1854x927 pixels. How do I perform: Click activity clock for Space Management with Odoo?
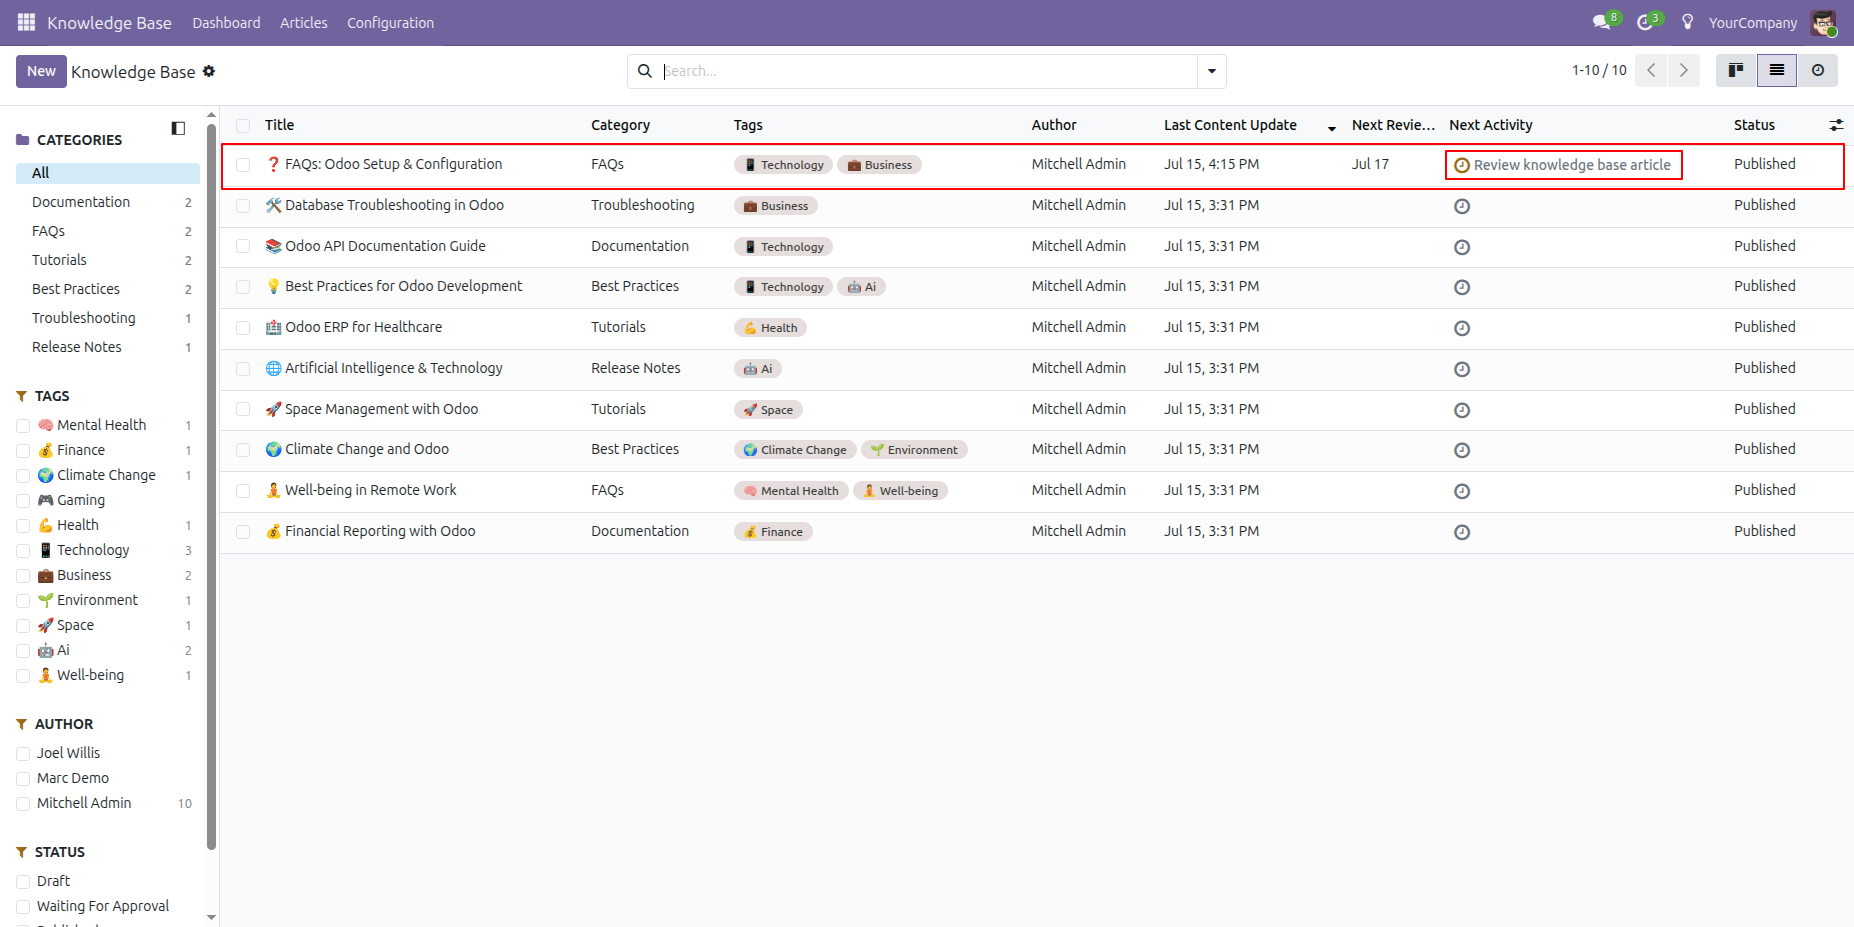pos(1462,410)
